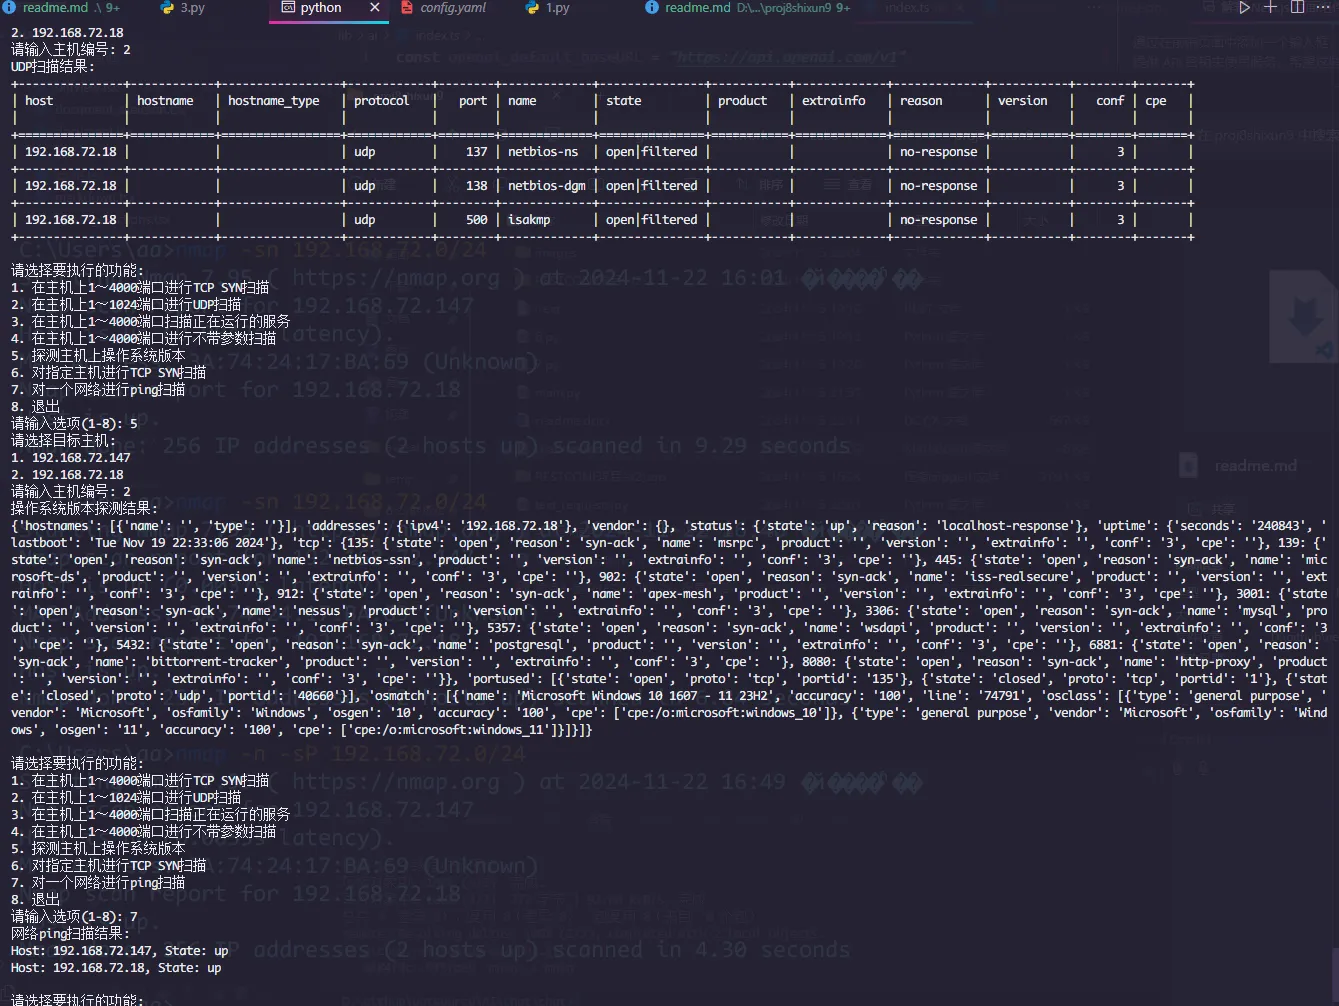Click the '网络ping扫描结果:' line
The image size is (1339, 1006).
click(x=71, y=934)
